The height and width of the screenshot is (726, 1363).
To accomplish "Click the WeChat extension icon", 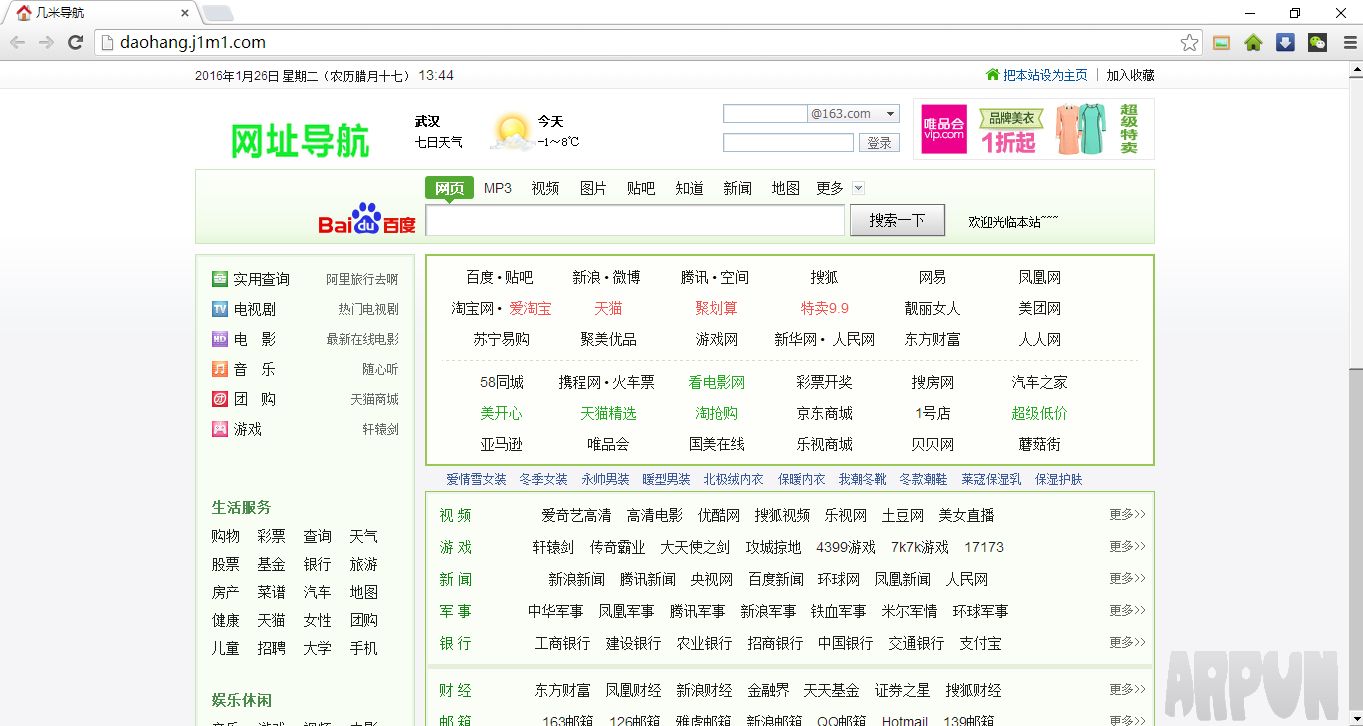I will 1318,42.
